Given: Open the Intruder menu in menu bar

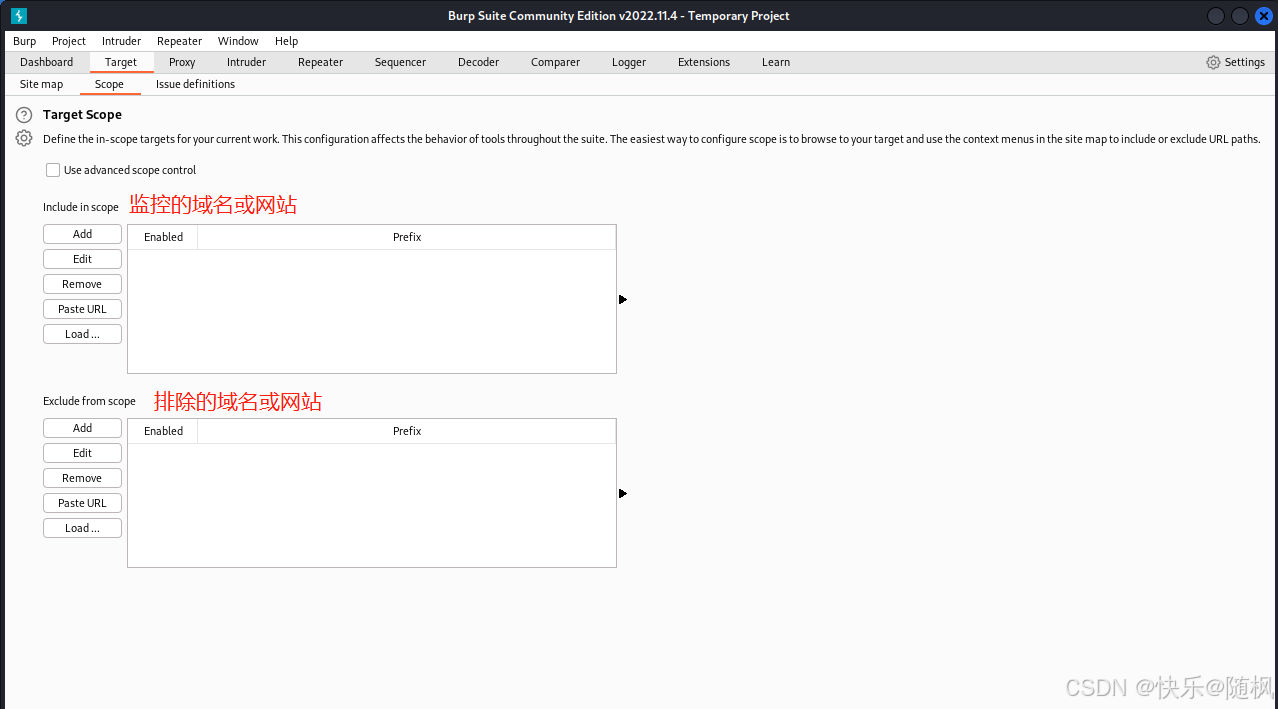Looking at the screenshot, I should (x=121, y=41).
